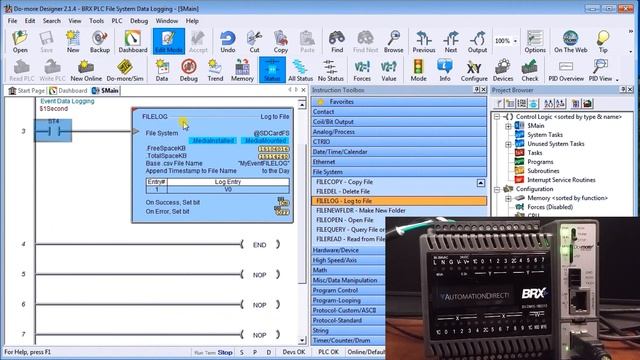Image resolution: width=640 pixels, height=360 pixels.
Task: Open the zoom percentage dropdown
Action: [515, 41]
